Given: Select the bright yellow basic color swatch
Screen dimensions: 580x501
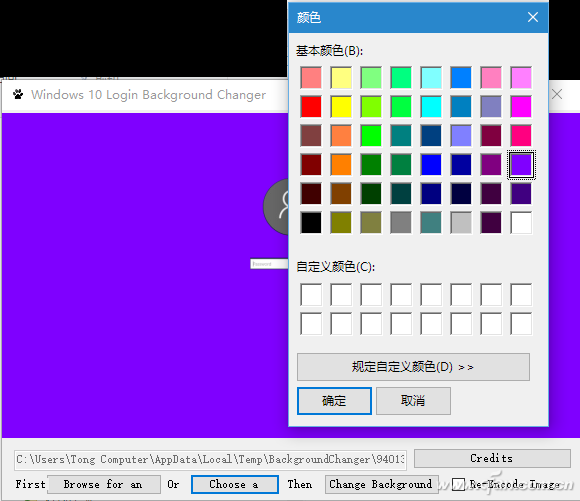Looking at the screenshot, I should 341,107.
